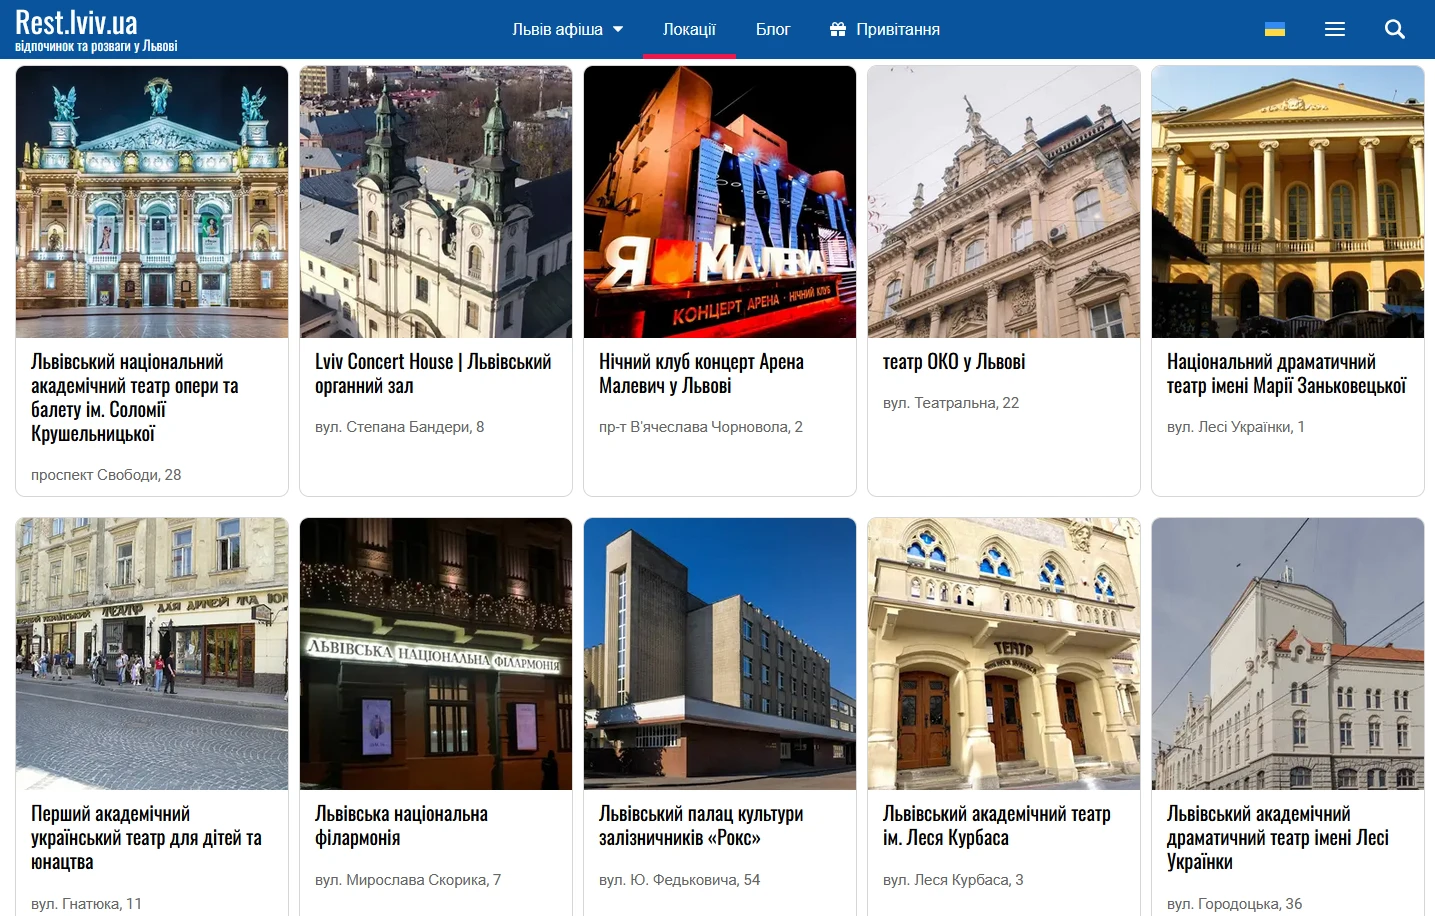
Task: Open the search via magnifier icon
Action: click(x=1394, y=29)
